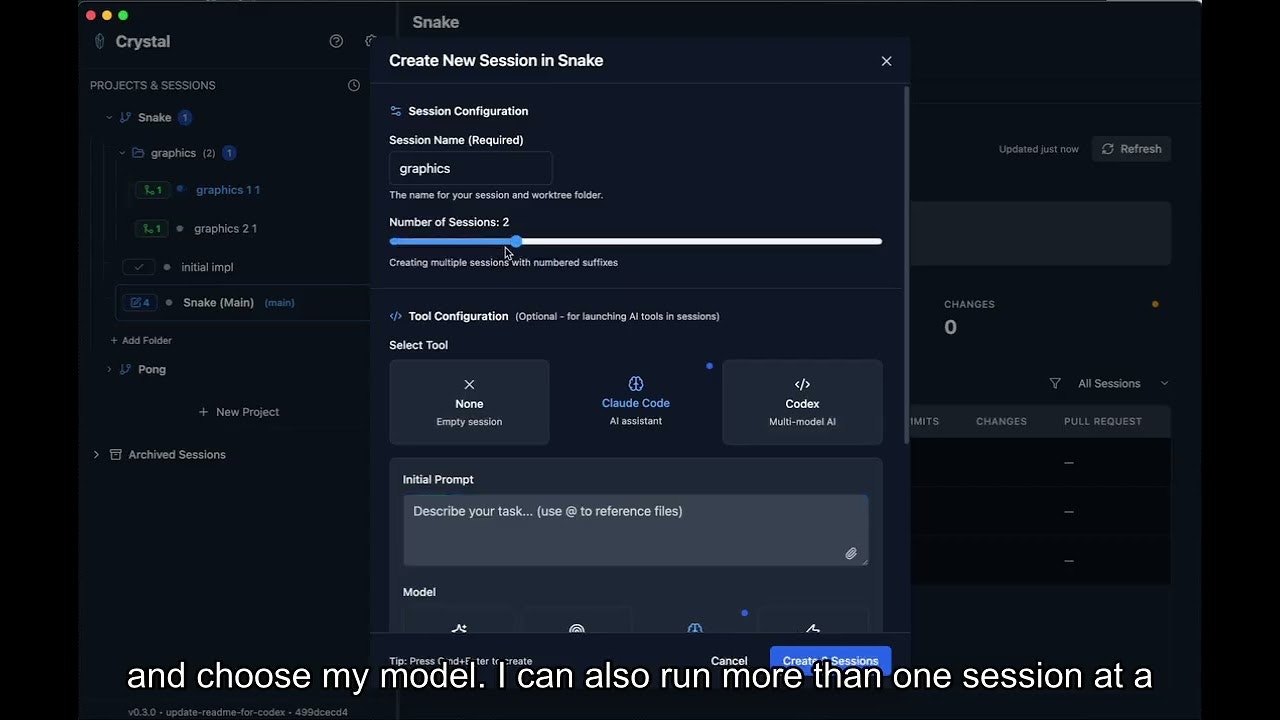Click the attachment paperclip in Initial Prompt box

(x=851, y=553)
